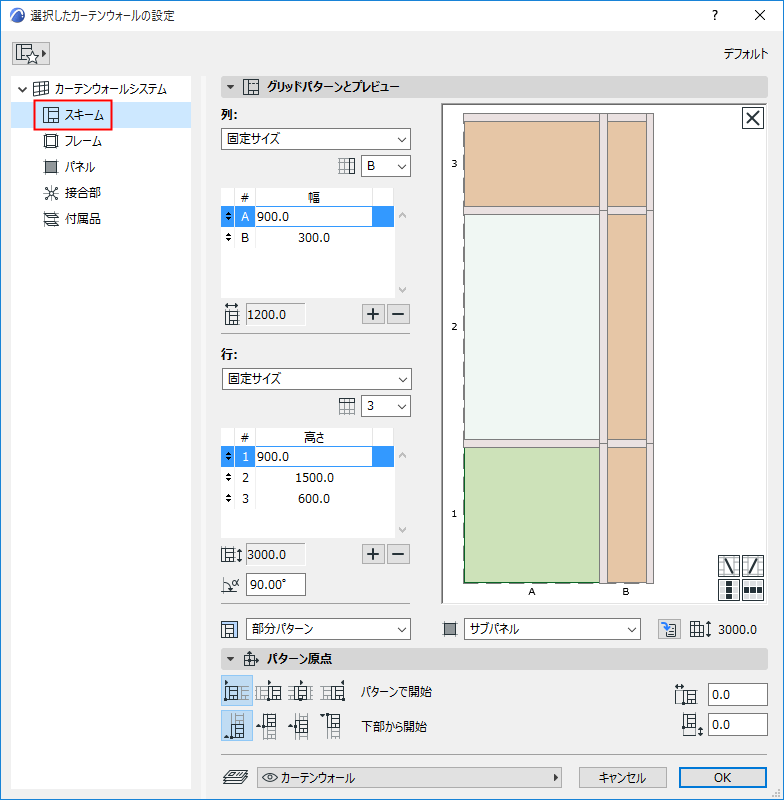Click the column list scroll up arrow
The height and width of the screenshot is (800, 784).
point(402,216)
